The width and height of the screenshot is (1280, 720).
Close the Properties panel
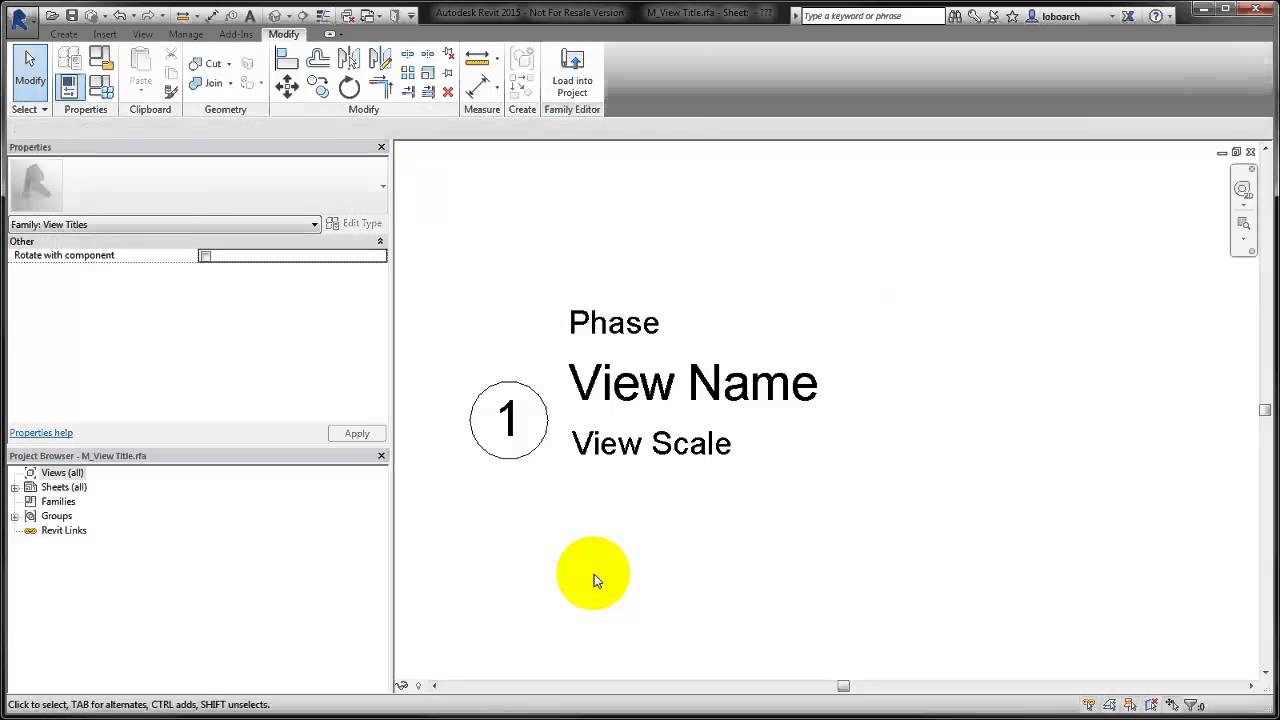pos(381,147)
